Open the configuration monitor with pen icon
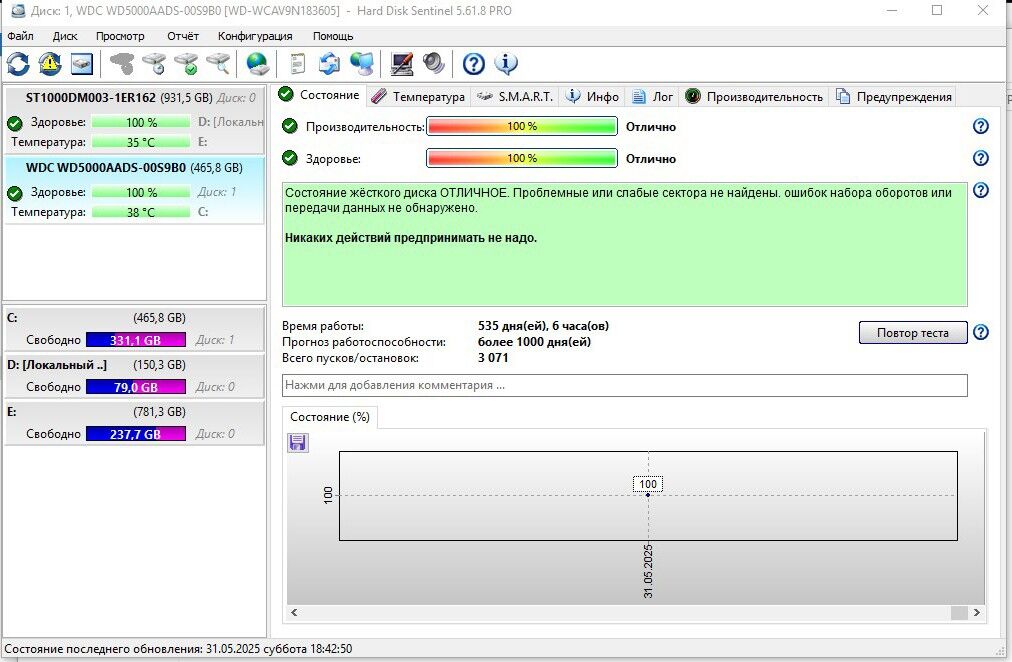The width and height of the screenshot is (1012, 662). (x=401, y=63)
